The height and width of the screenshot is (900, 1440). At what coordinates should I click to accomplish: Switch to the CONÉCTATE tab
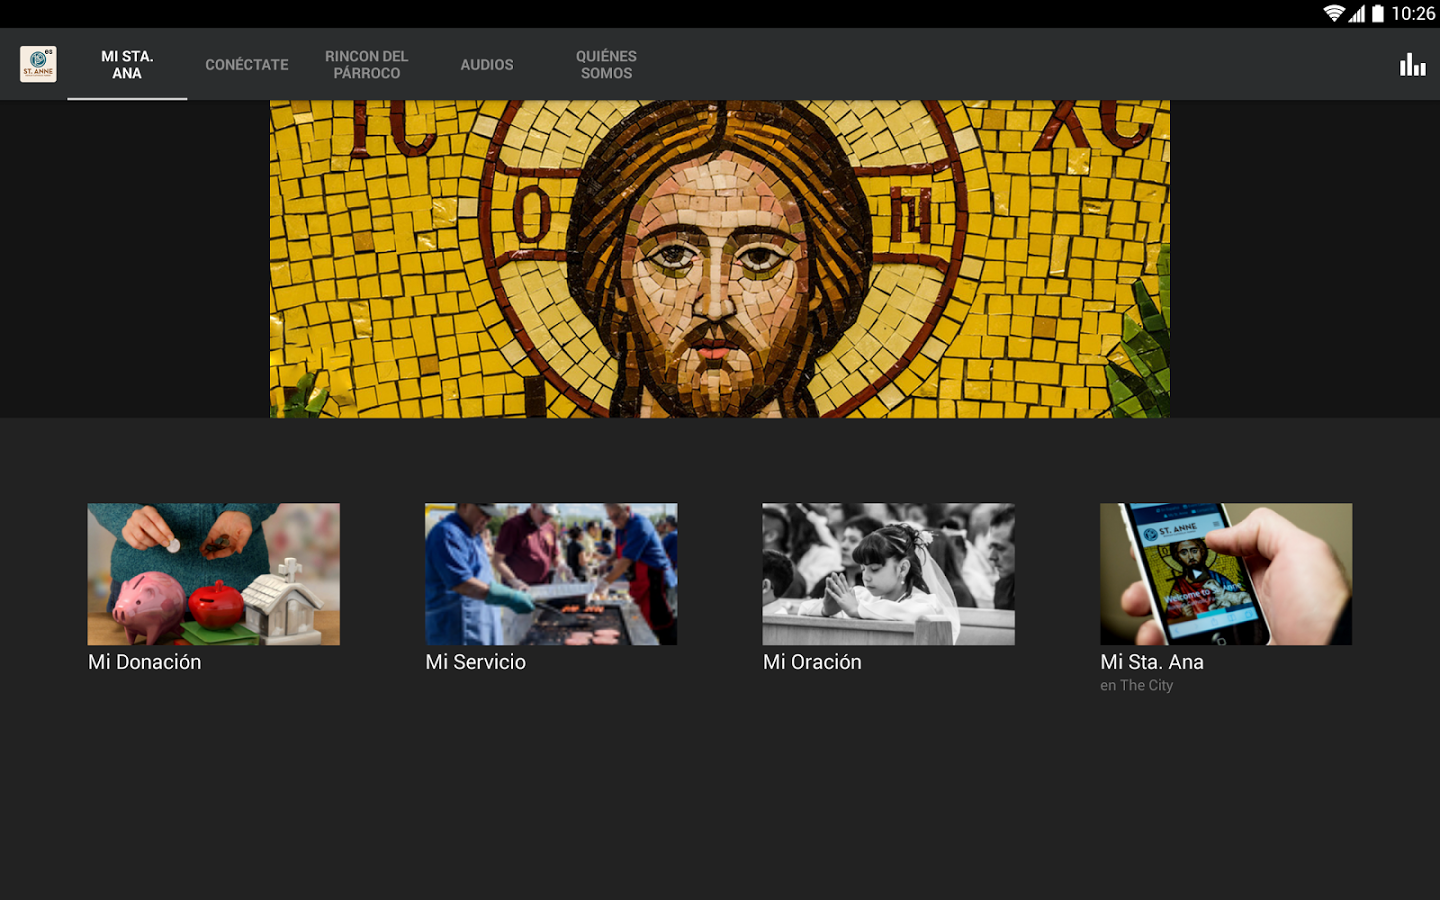coord(247,64)
